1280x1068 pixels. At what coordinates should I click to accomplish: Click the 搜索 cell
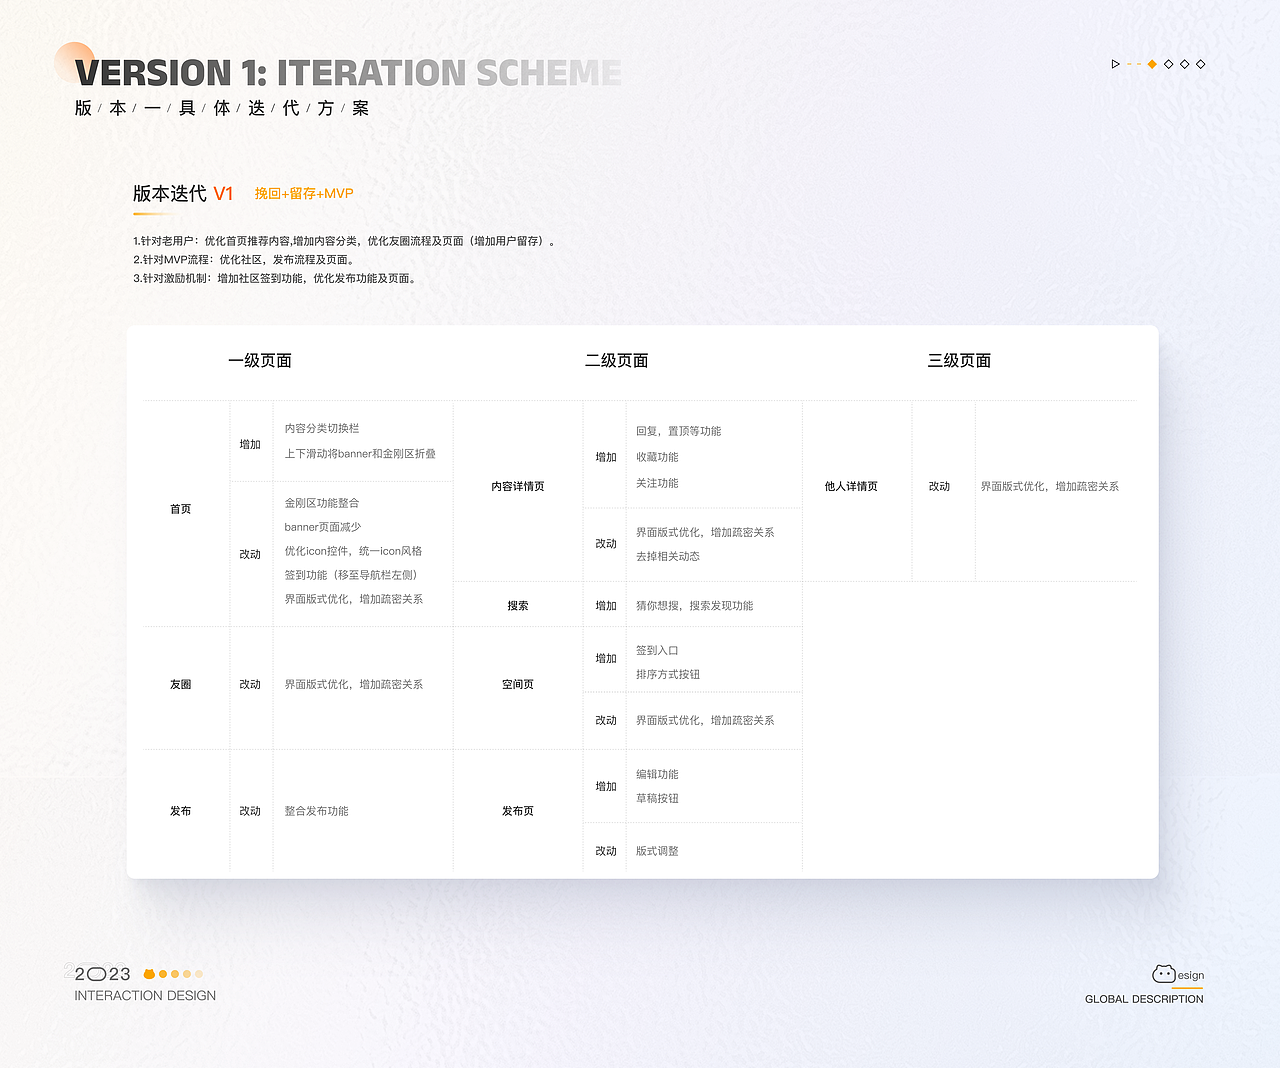518,606
